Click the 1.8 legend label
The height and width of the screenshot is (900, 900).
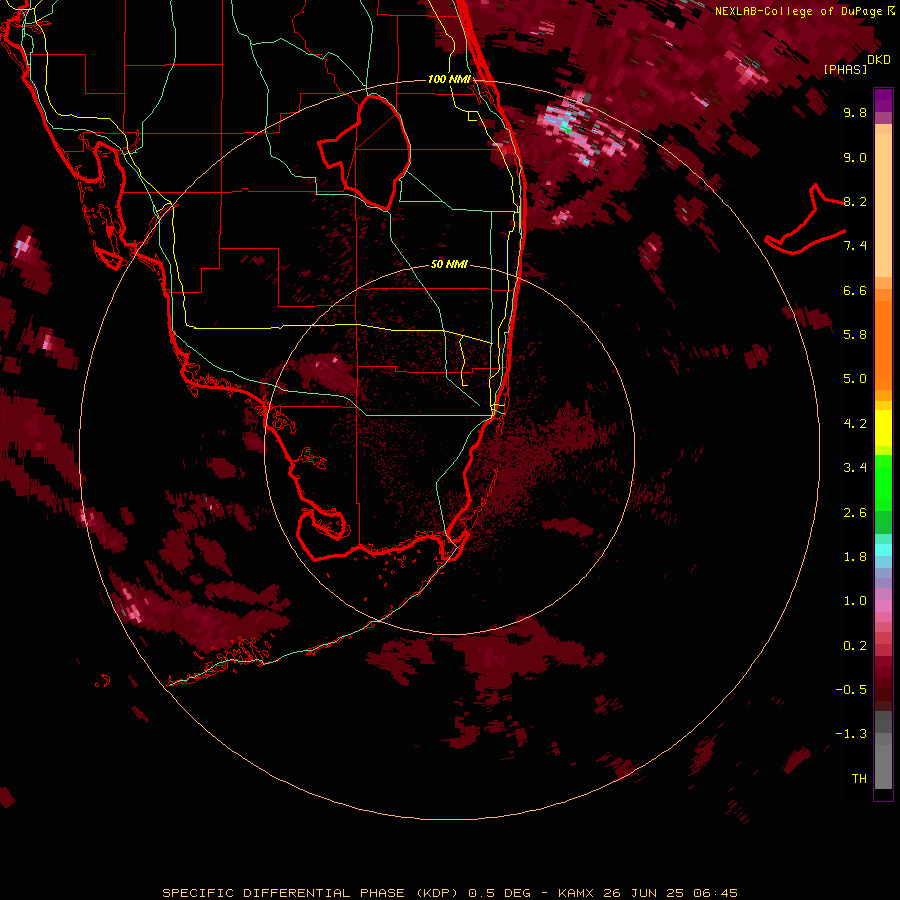855,557
